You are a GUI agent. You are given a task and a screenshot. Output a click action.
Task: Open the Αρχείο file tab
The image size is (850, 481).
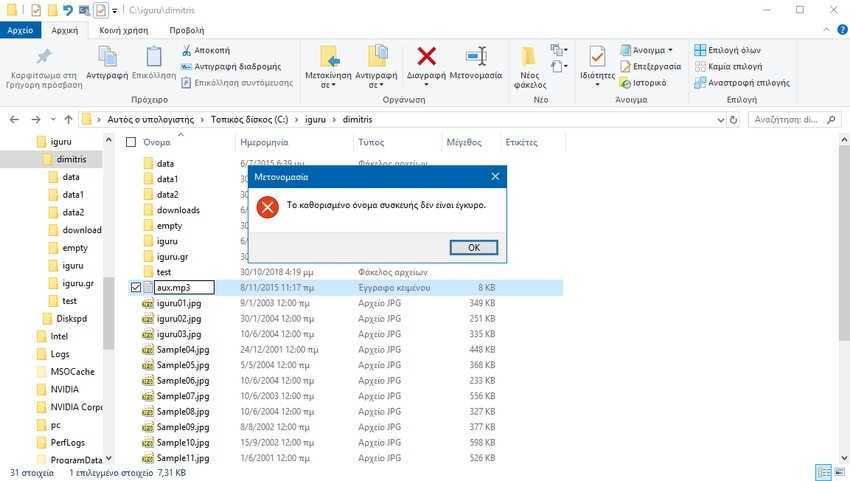[20, 30]
